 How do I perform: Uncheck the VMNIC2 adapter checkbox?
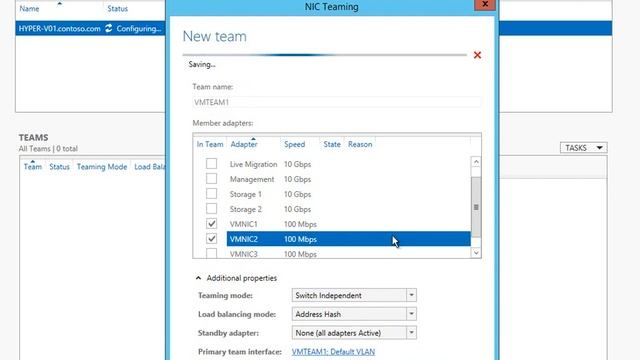pos(211,239)
